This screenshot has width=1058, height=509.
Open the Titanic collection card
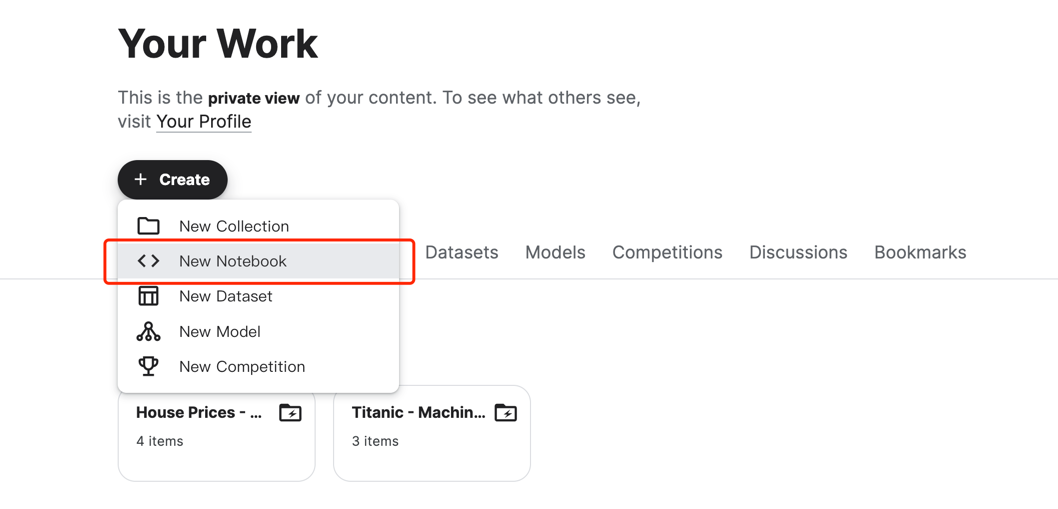(x=432, y=433)
